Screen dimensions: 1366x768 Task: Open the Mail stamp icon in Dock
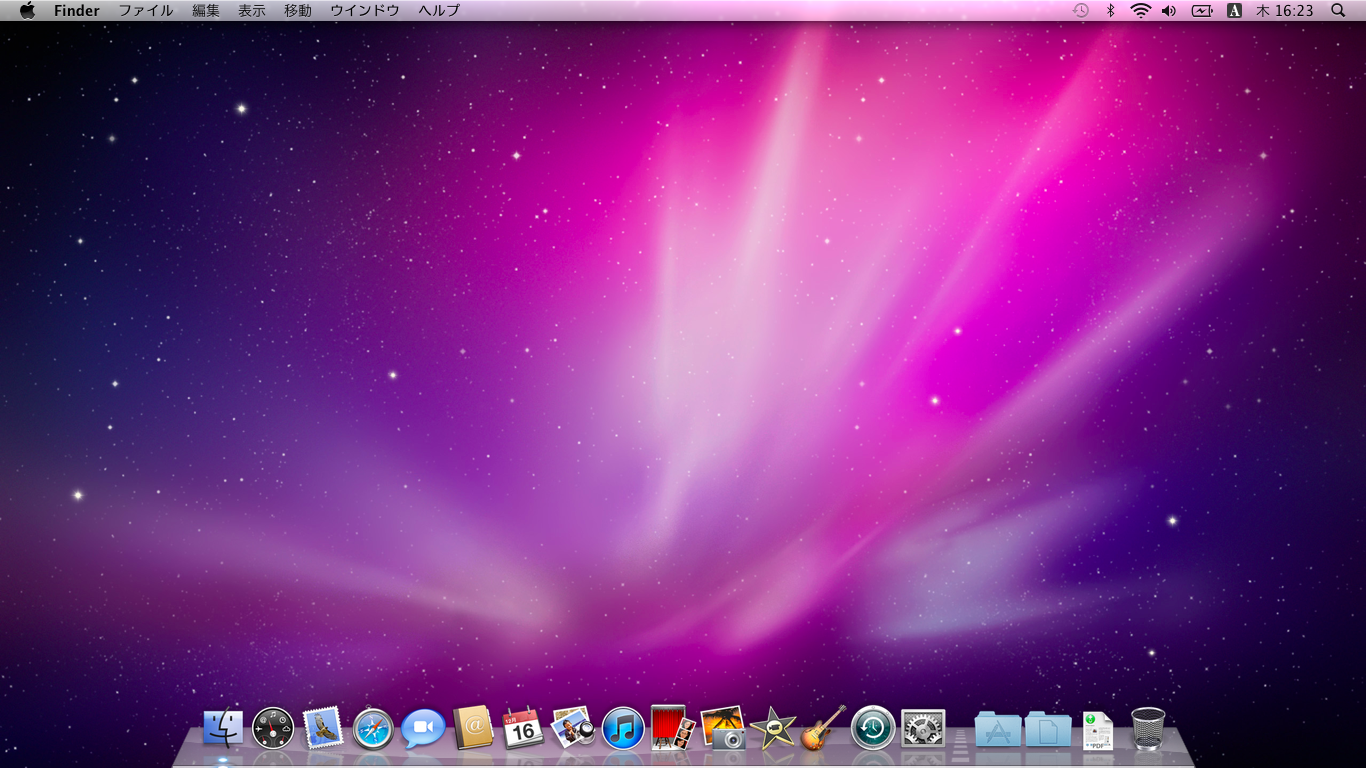(323, 728)
